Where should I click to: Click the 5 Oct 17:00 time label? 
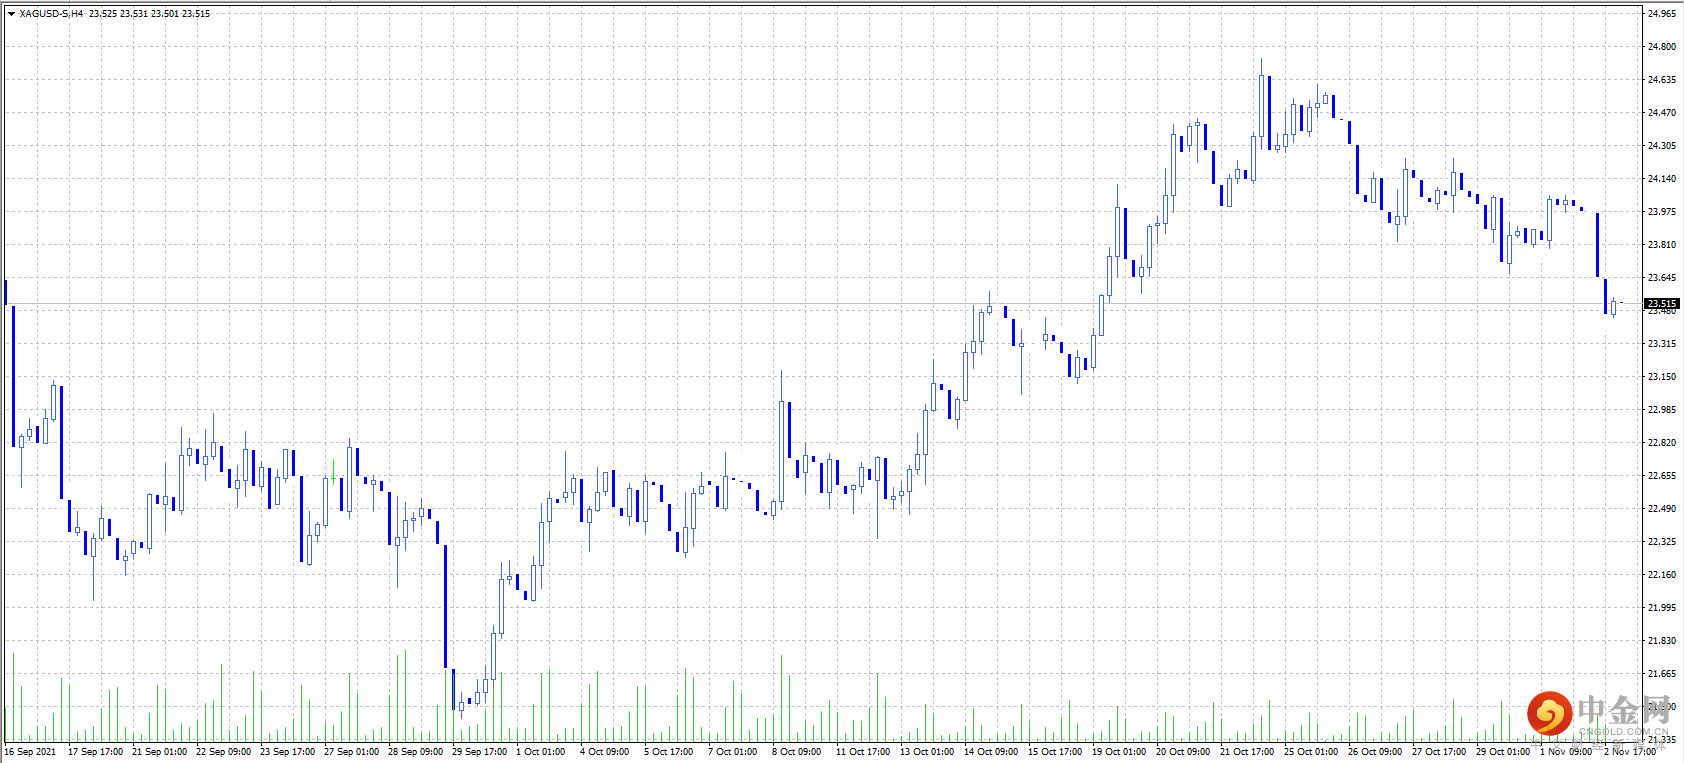pyautogui.click(x=668, y=752)
